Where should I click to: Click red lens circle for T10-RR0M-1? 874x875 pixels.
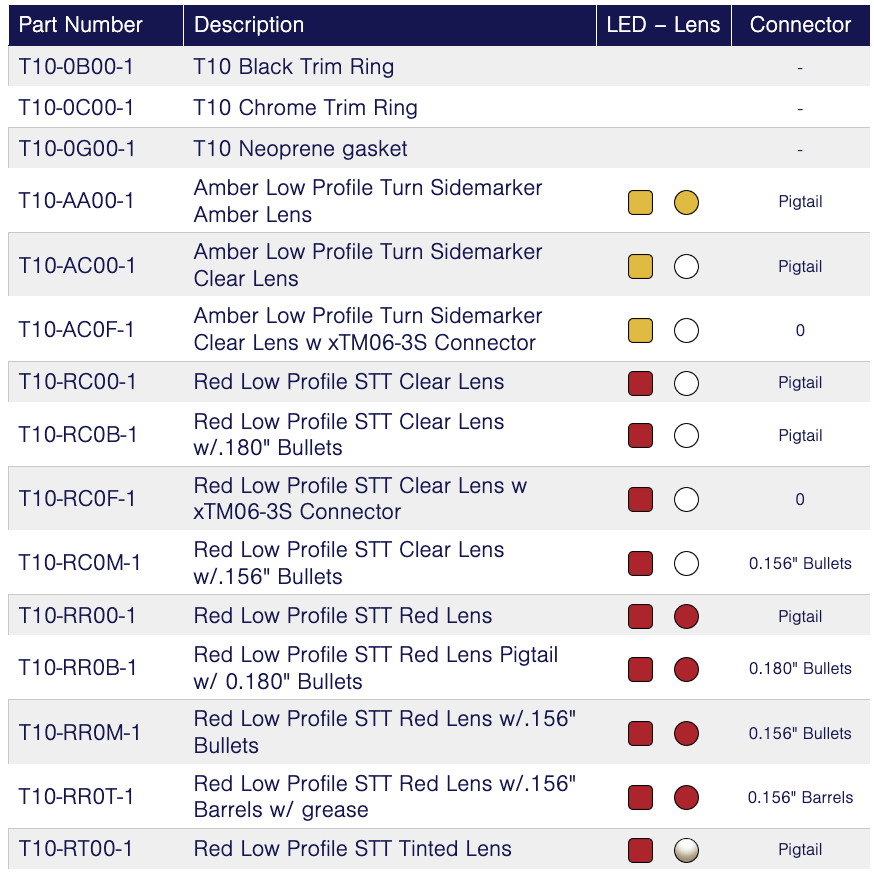point(686,733)
